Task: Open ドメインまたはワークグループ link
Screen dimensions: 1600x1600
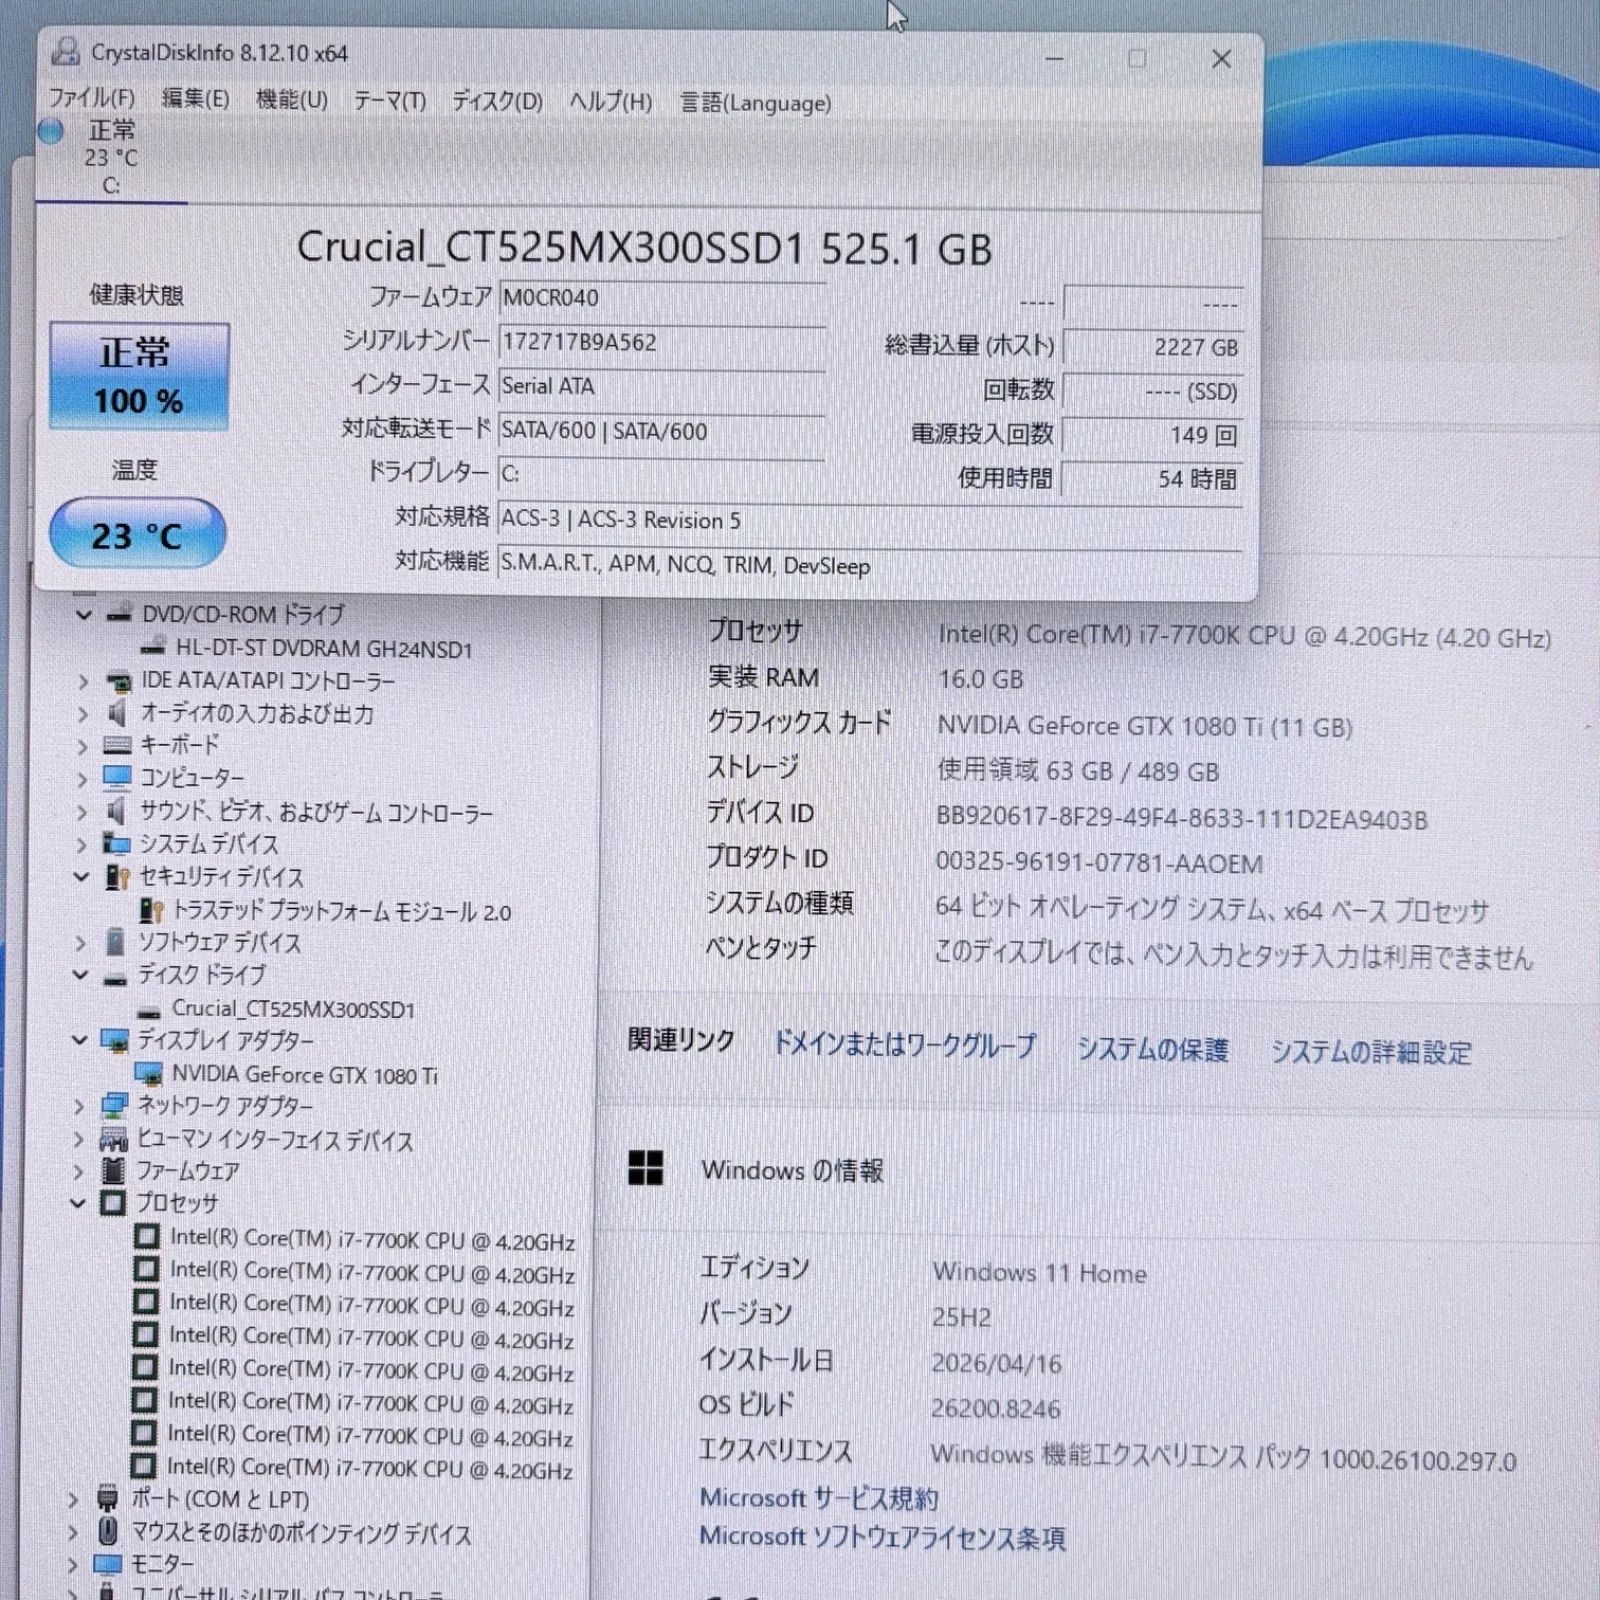Action: 904,1045
